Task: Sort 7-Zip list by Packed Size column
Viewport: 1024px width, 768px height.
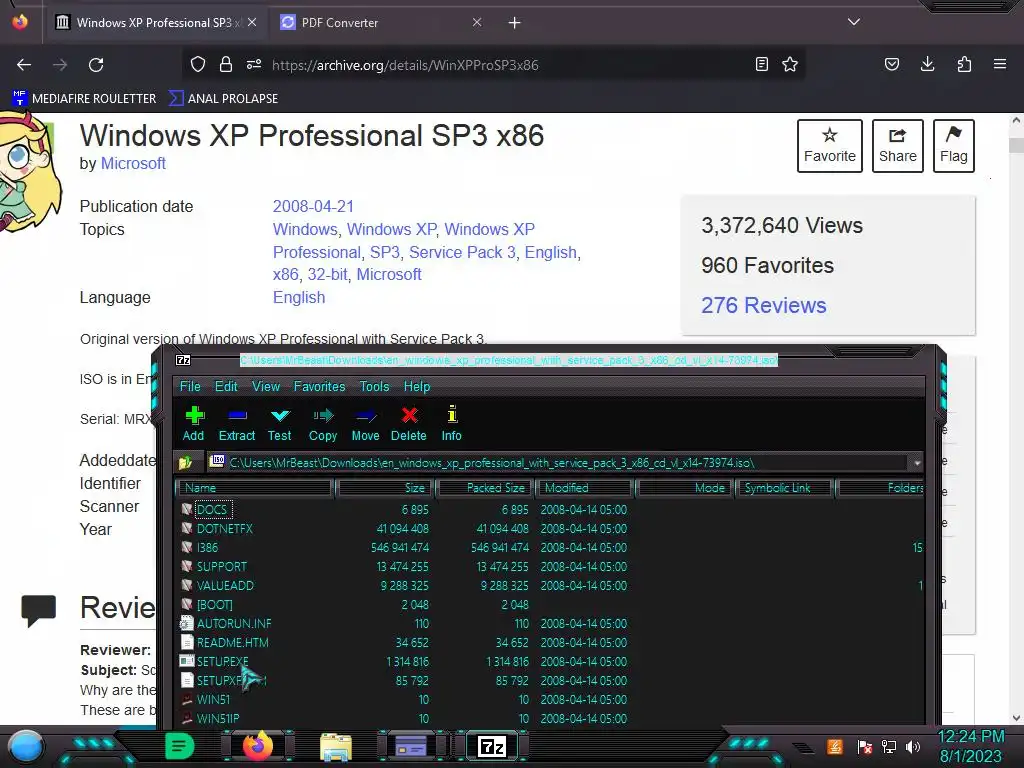Action: pyautogui.click(x=485, y=488)
